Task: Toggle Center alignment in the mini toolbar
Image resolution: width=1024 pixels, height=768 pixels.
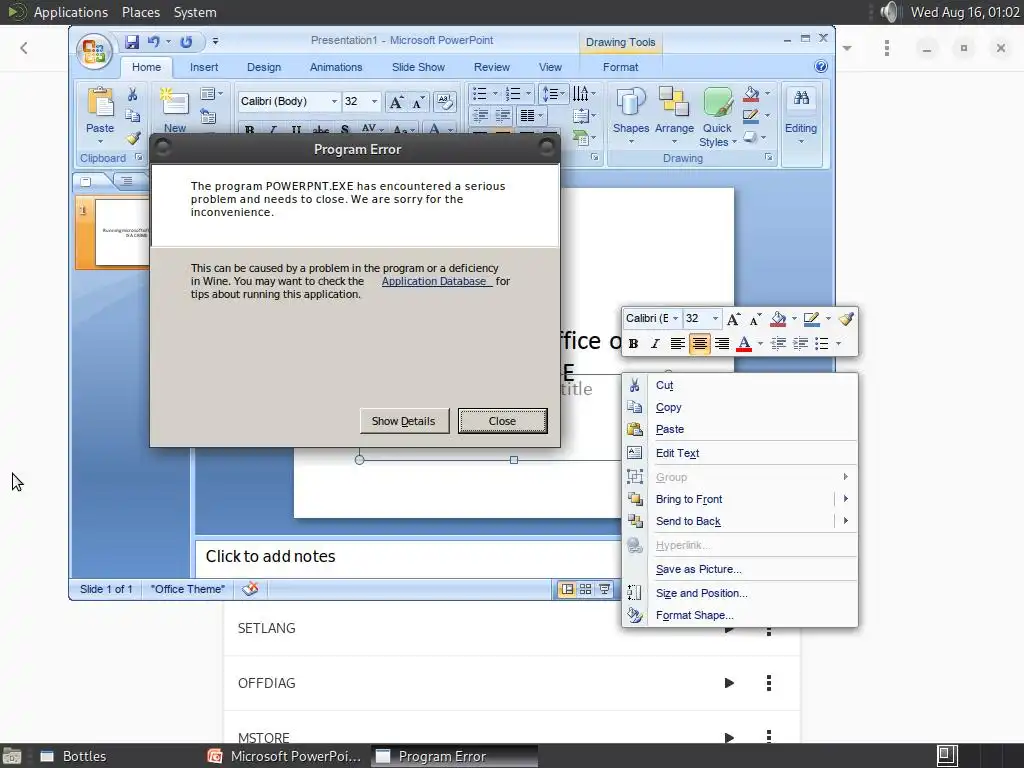Action: click(699, 344)
